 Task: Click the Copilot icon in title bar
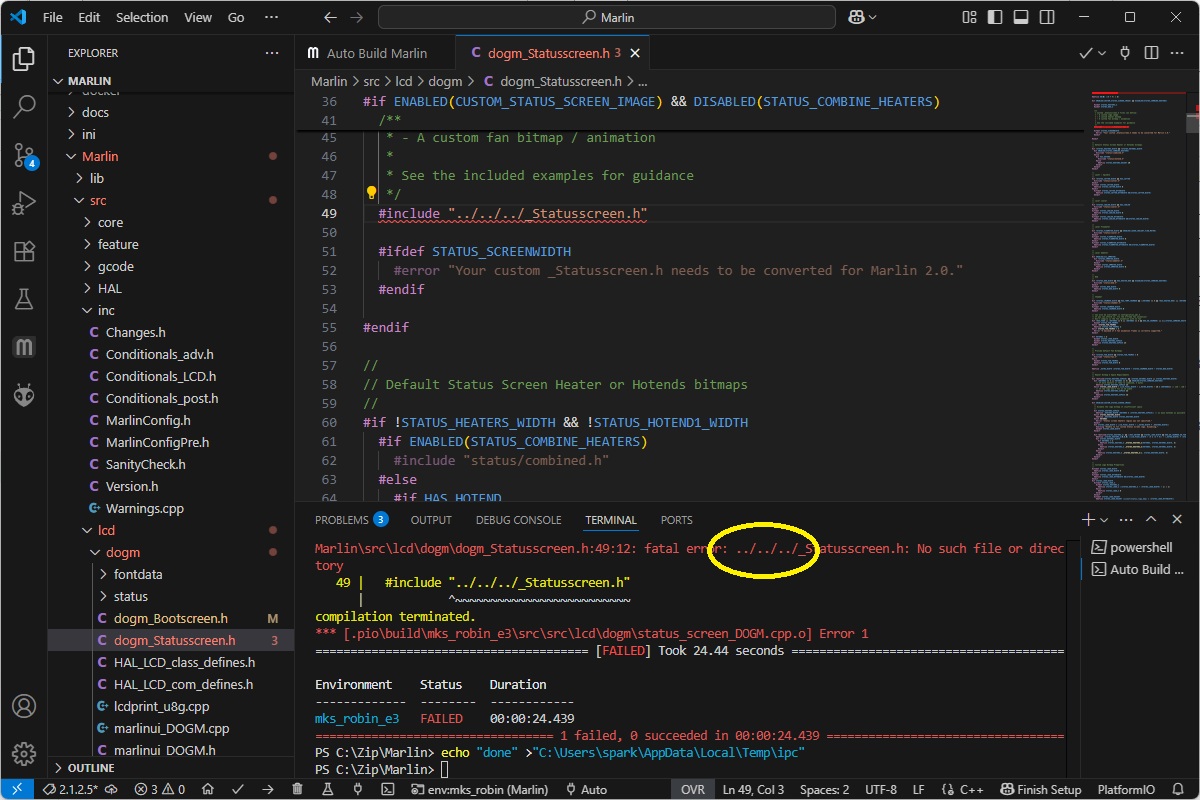(856, 17)
